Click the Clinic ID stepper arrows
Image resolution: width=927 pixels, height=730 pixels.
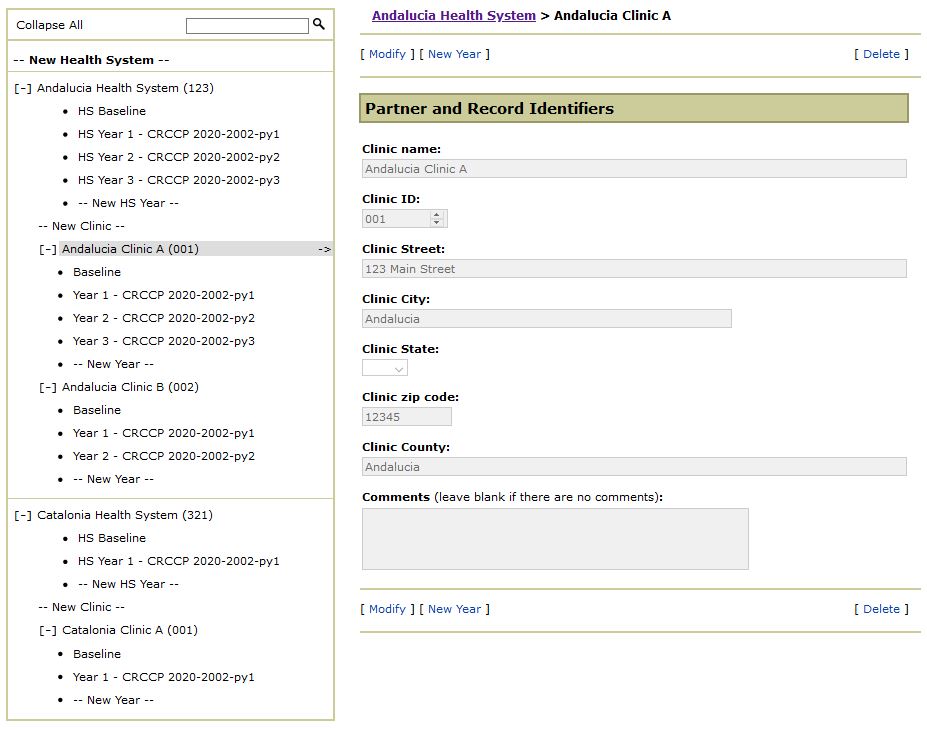point(436,219)
